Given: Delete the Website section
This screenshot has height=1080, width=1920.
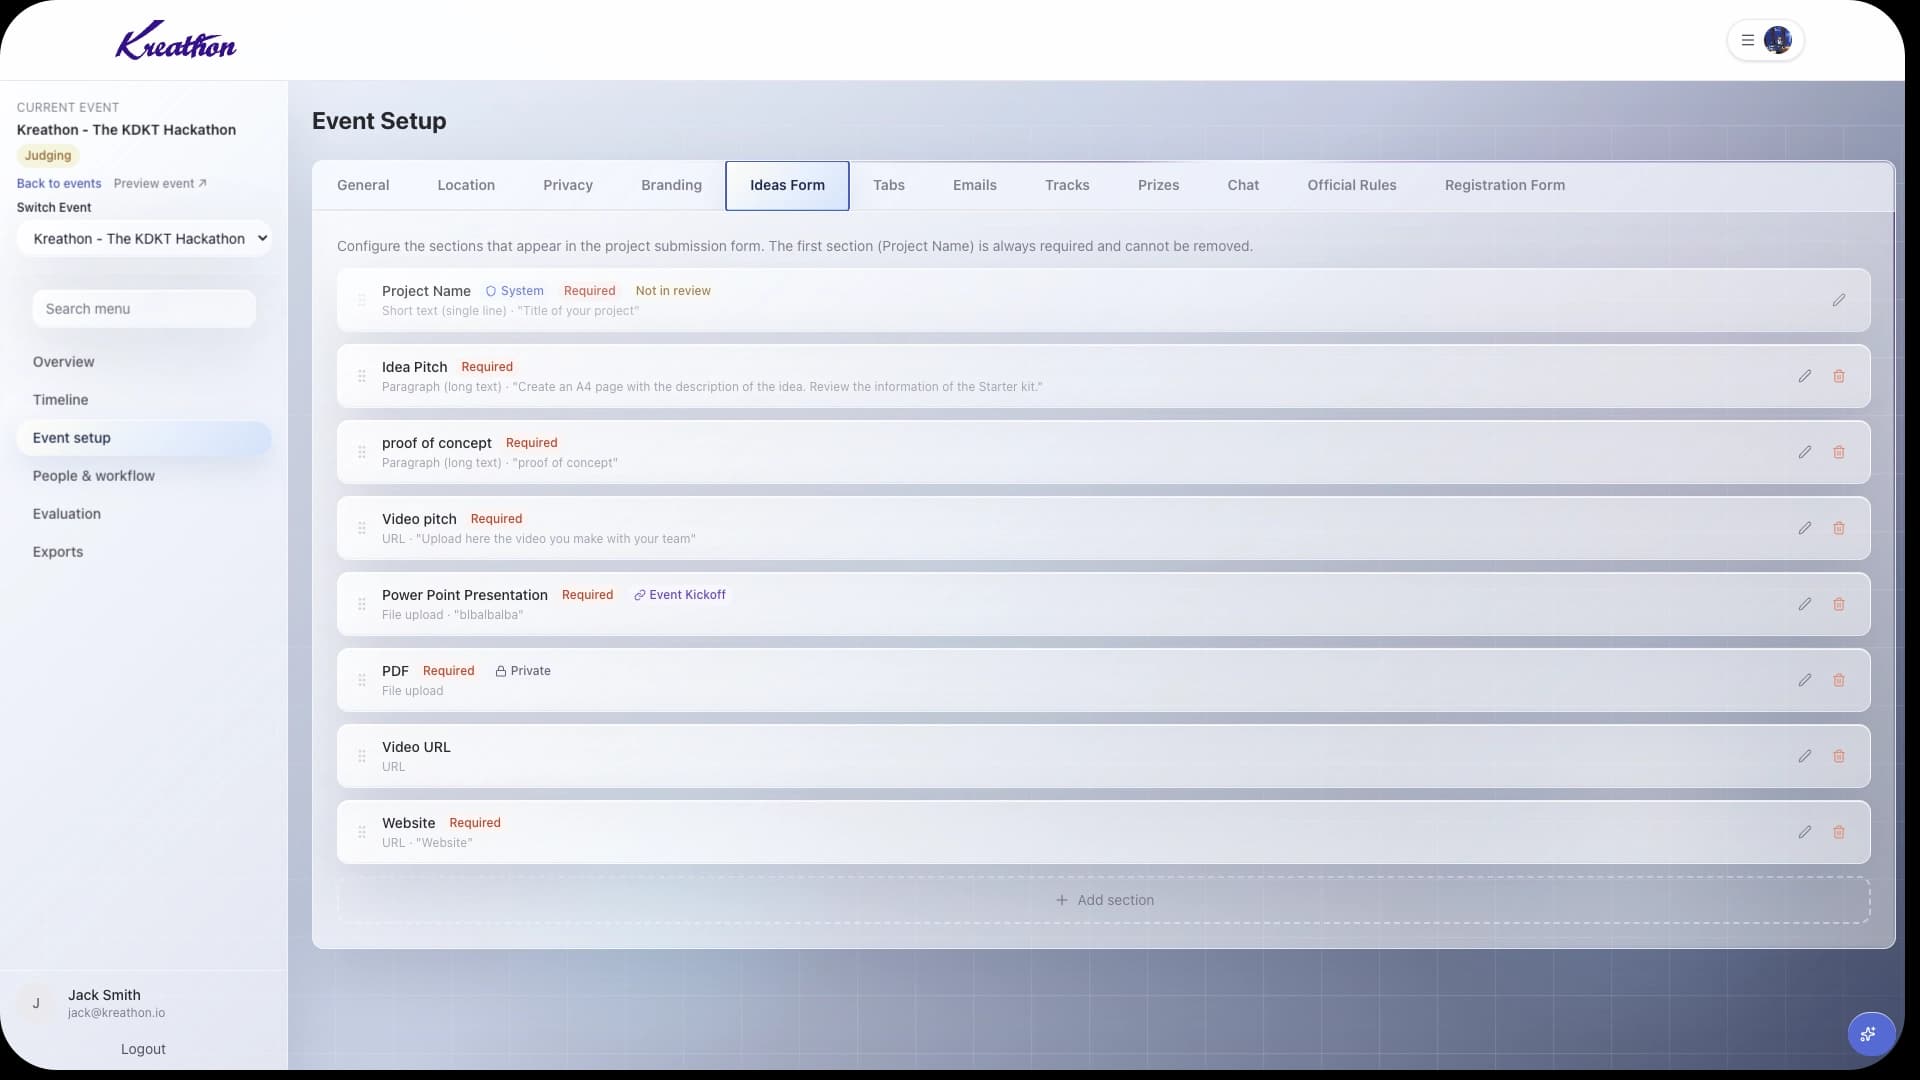Looking at the screenshot, I should (x=1838, y=832).
